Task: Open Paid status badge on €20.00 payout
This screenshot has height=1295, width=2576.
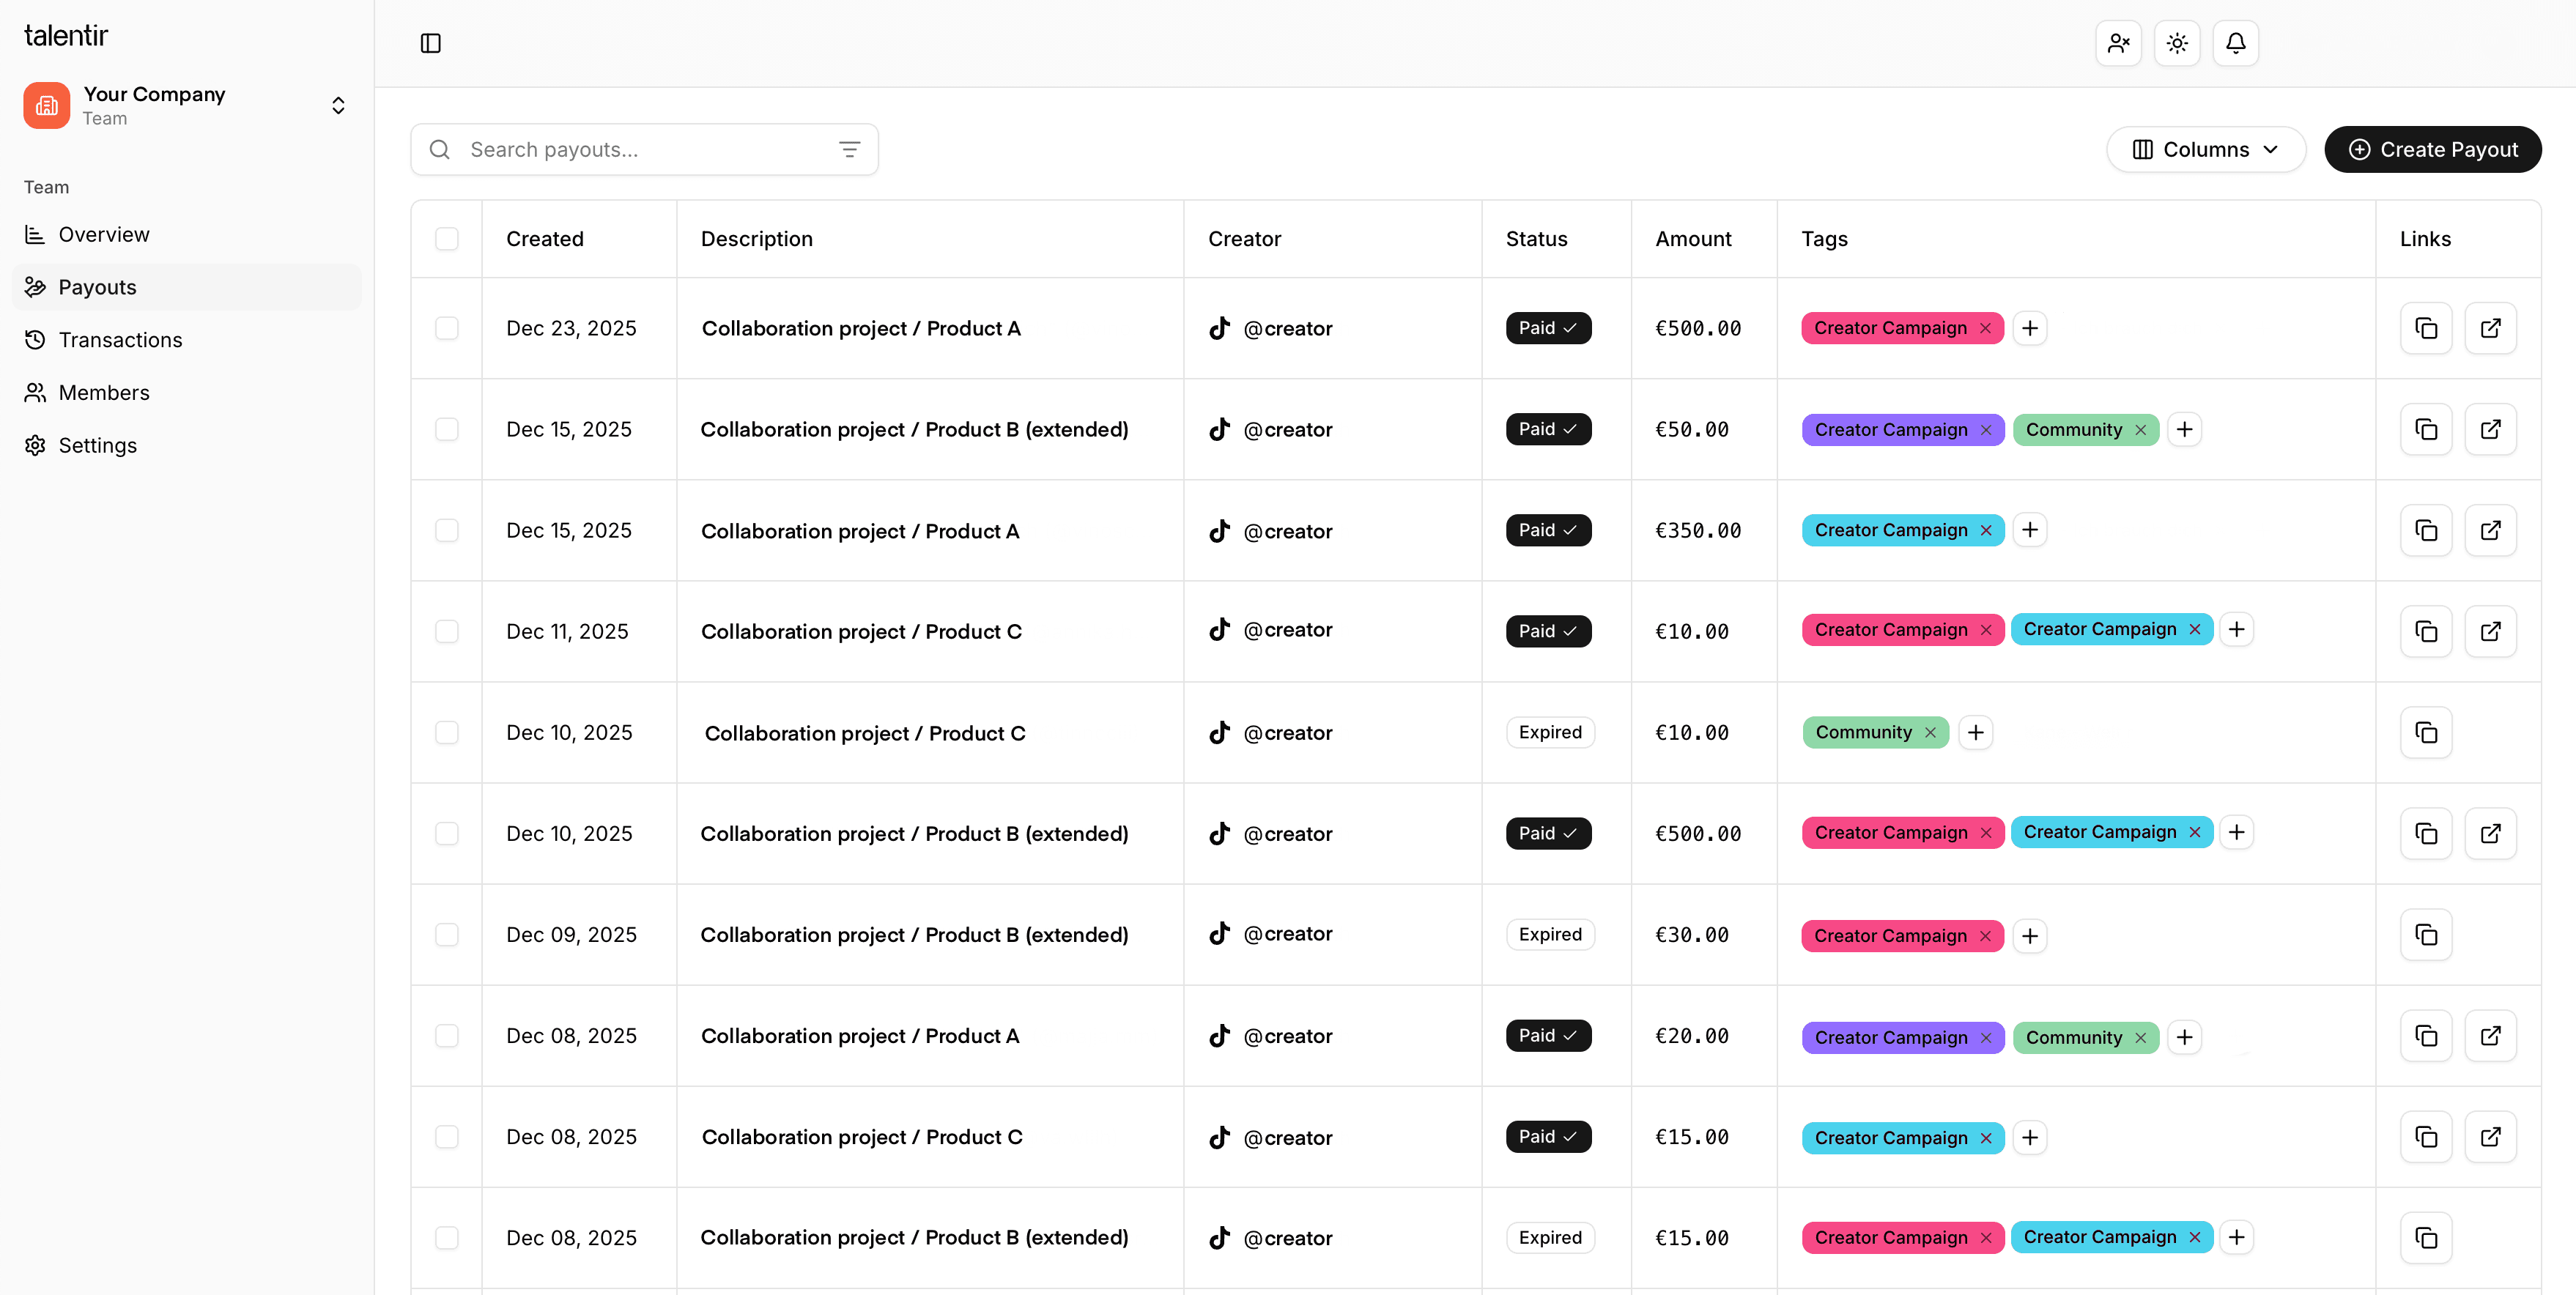Action: pyautogui.click(x=1547, y=1036)
